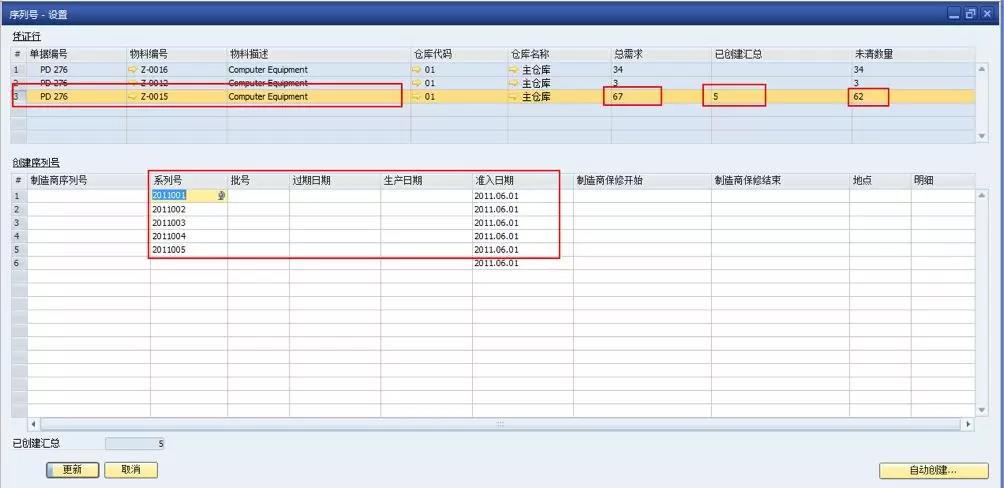Click 主仓库 link arrow in first row
The width and height of the screenshot is (1004, 488).
pyautogui.click(x=514, y=70)
